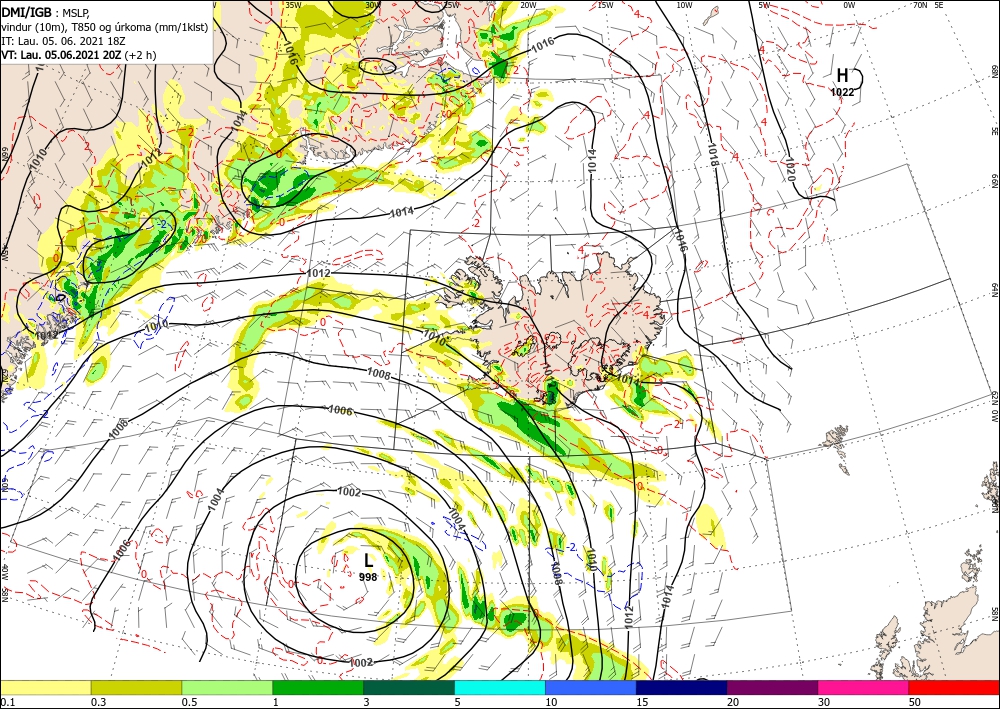
Task: Click the 'vindur (10m), T850 og úrkoma' line
Action: [105, 27]
